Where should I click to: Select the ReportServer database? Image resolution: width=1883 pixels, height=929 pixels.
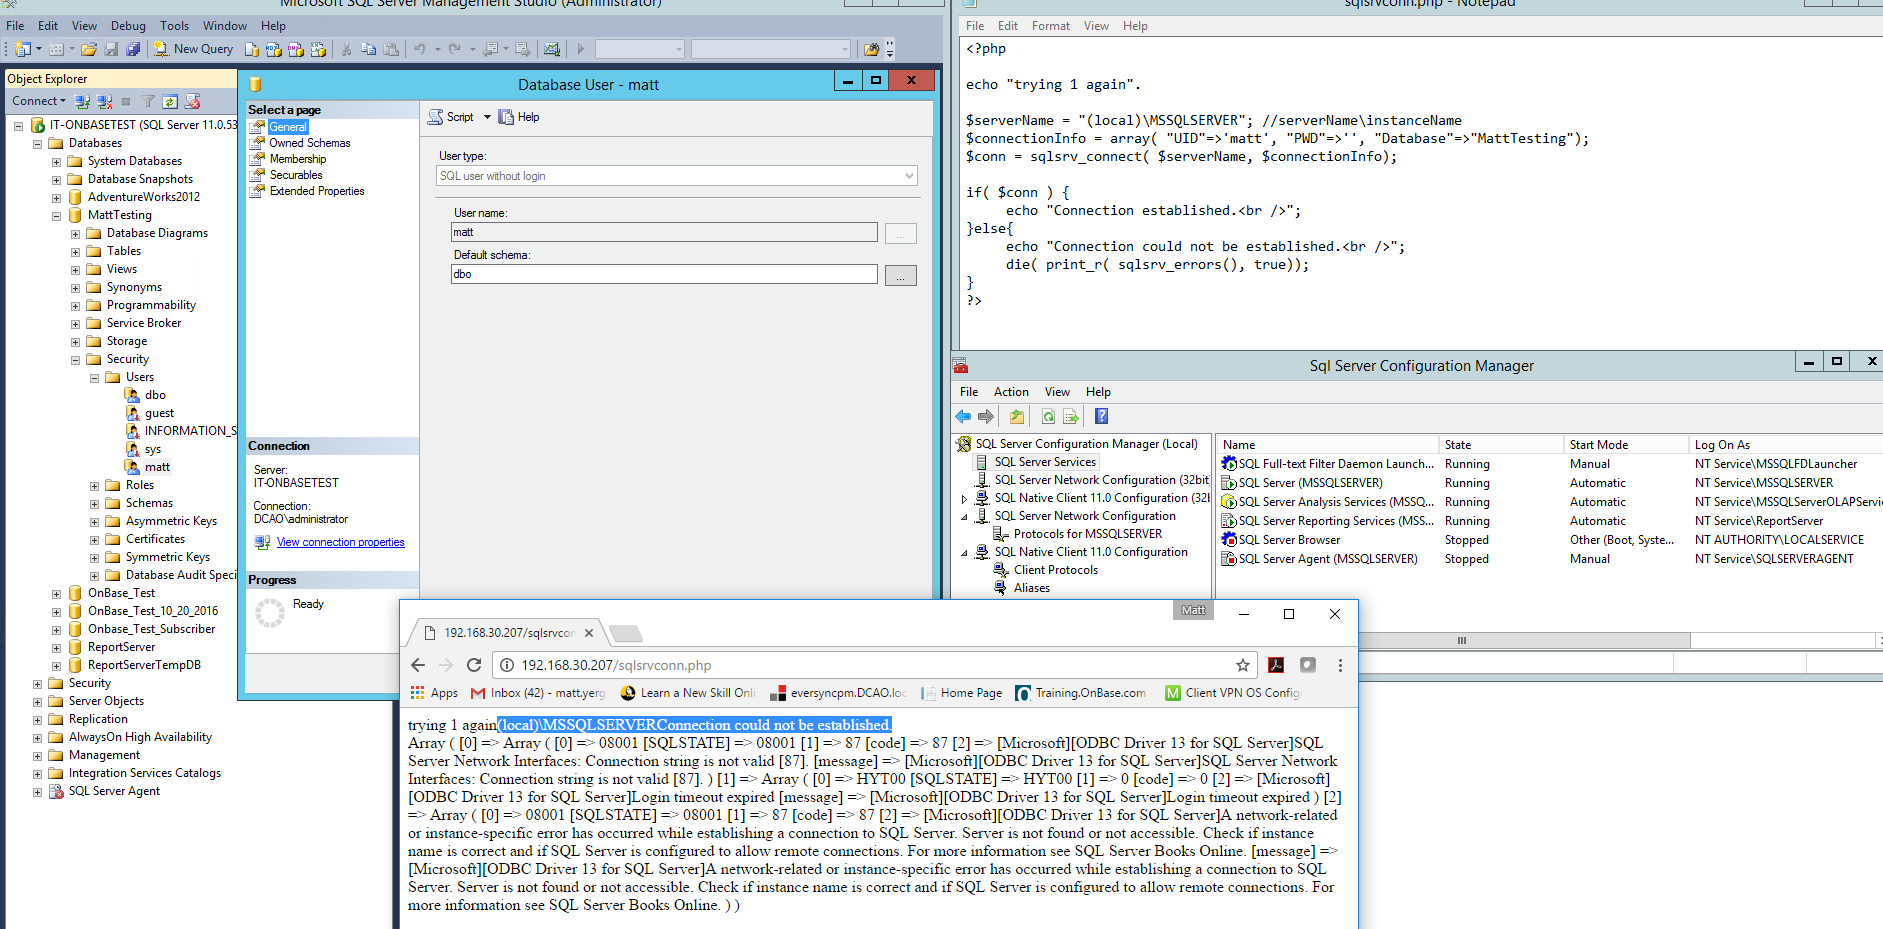tap(121, 647)
